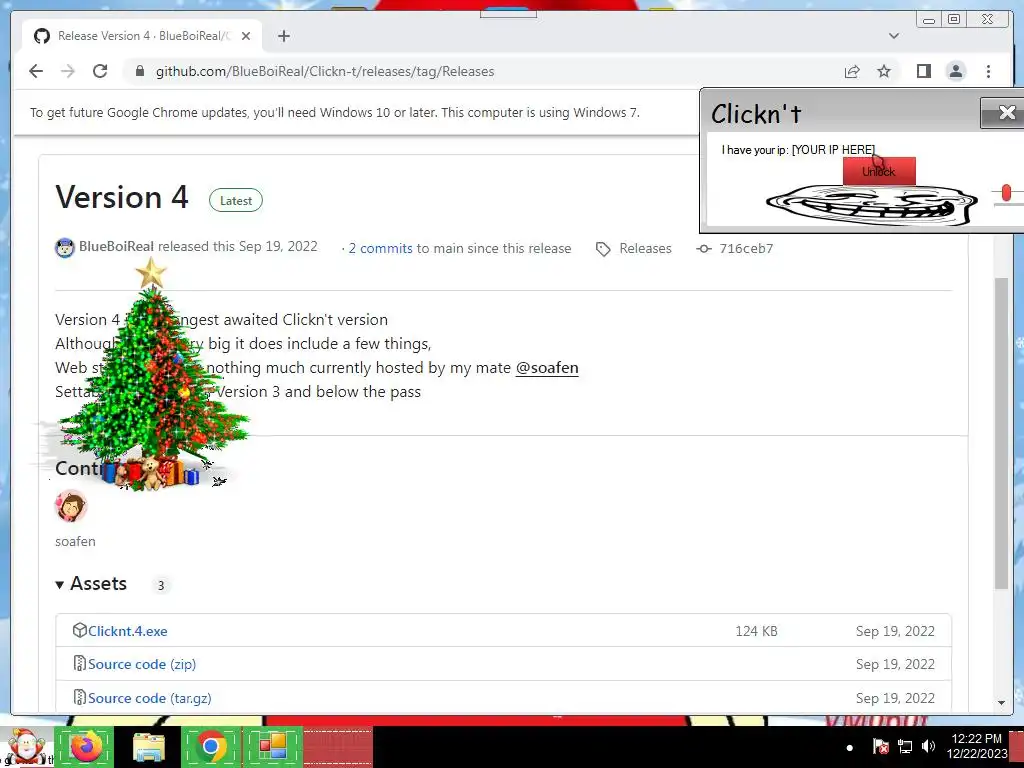
Task: Click the trollface image in Clickn't
Action: (871, 205)
